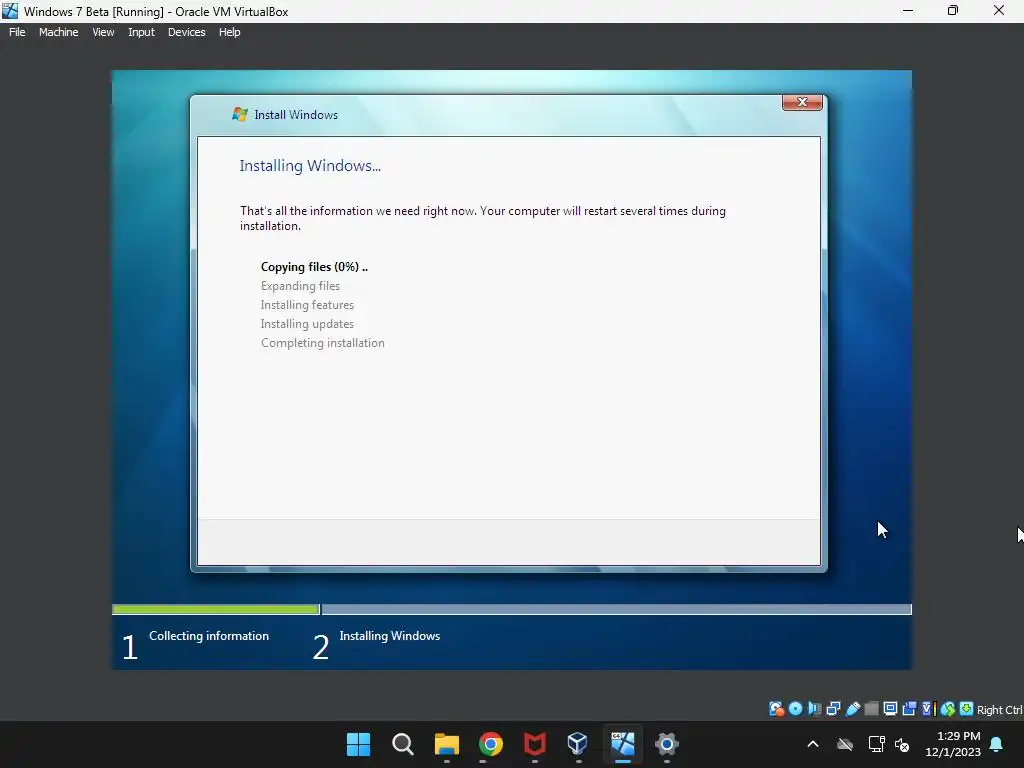Open VirtualBox Manager cube icon in taskbar

577,744
